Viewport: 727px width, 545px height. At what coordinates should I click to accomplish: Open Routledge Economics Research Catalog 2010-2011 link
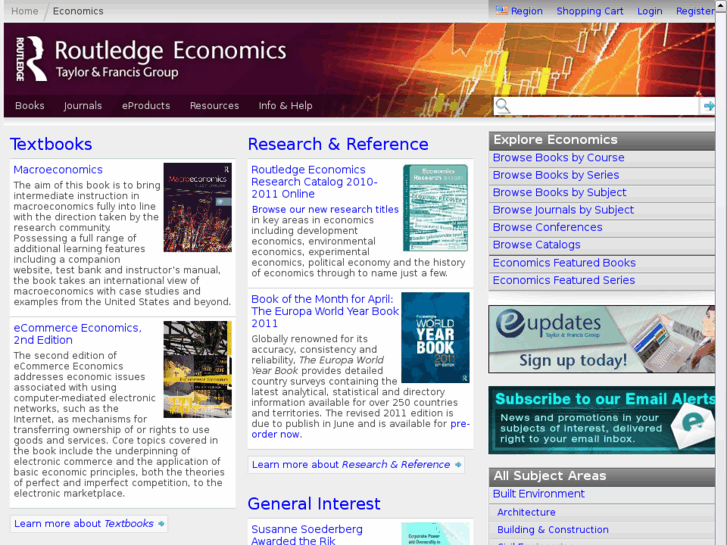click(314, 182)
